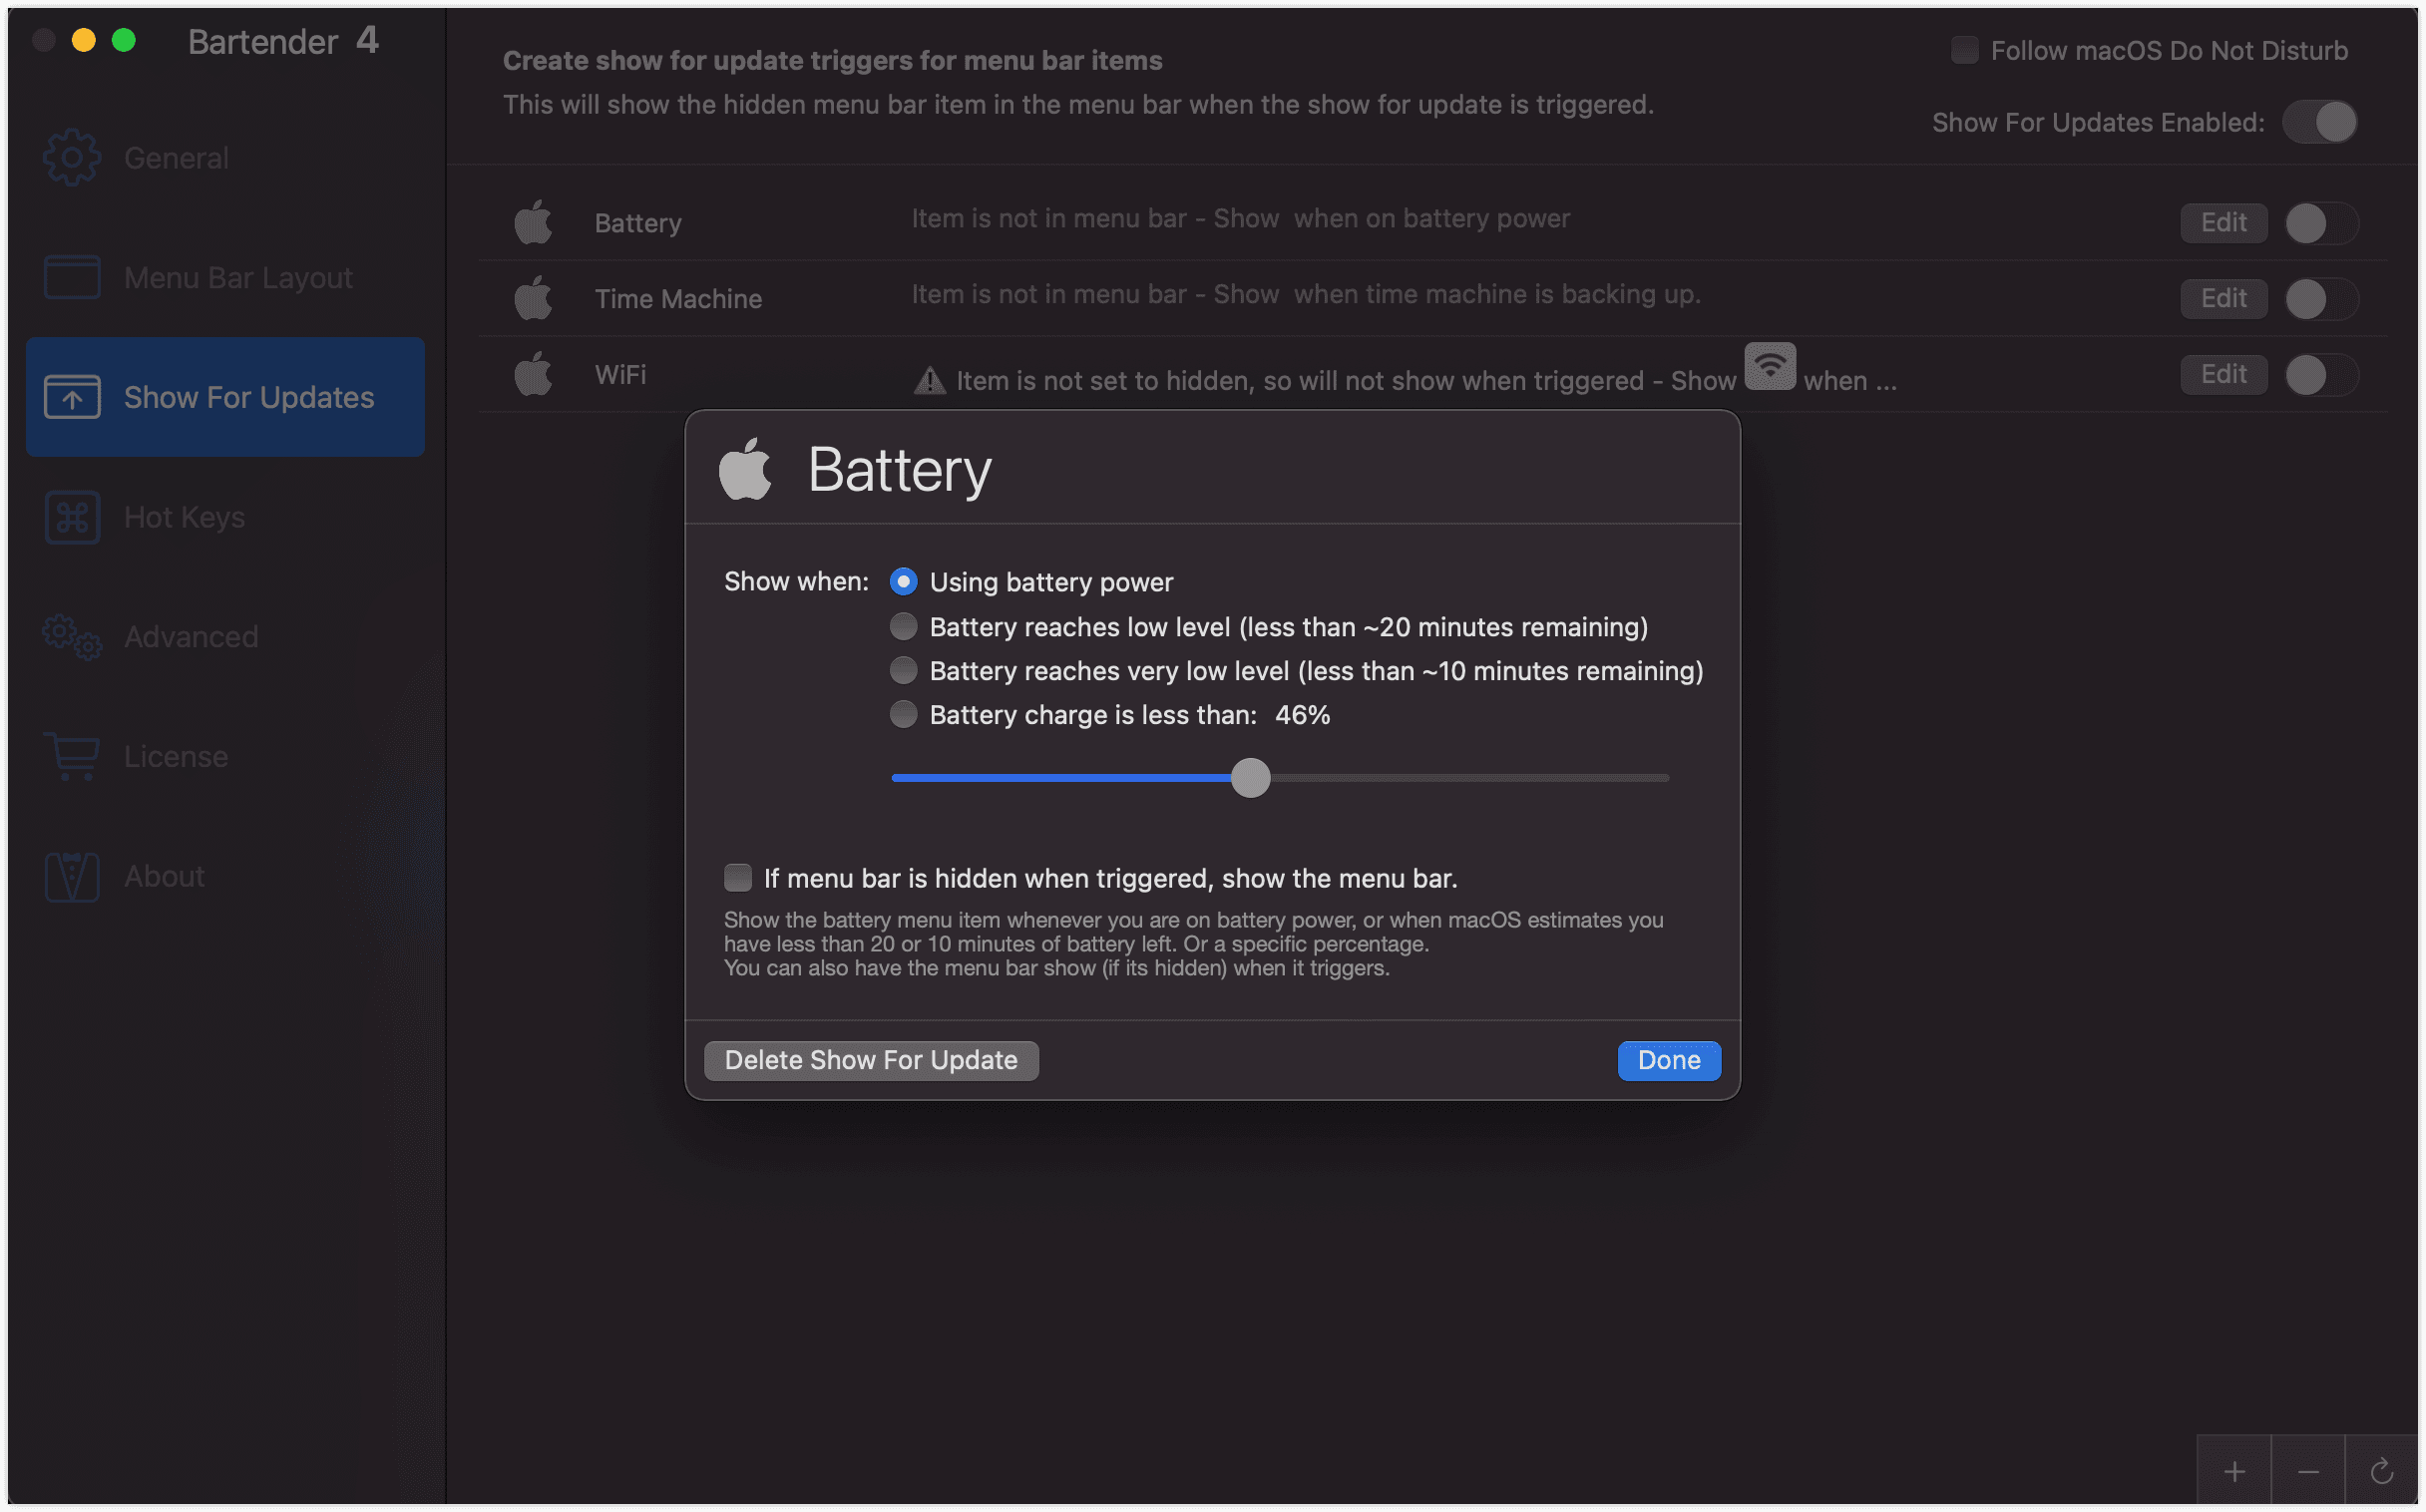The height and width of the screenshot is (1512, 2426).
Task: Click the battery percentage slider handle
Action: pos(1250,778)
